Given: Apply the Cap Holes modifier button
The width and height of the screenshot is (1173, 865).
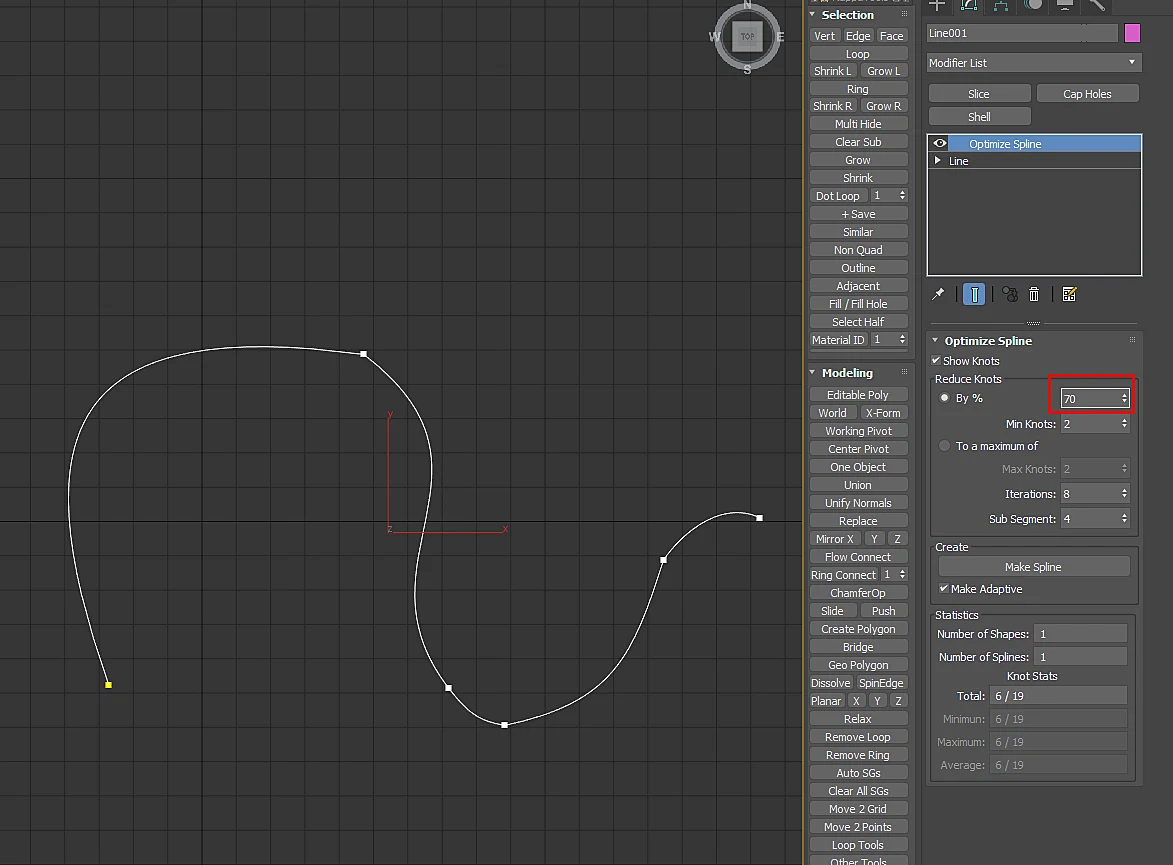Looking at the screenshot, I should coord(1087,94).
